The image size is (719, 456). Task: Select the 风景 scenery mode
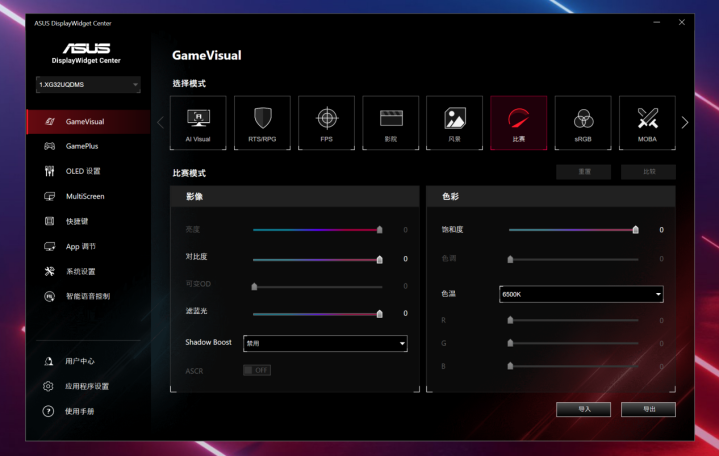454,122
